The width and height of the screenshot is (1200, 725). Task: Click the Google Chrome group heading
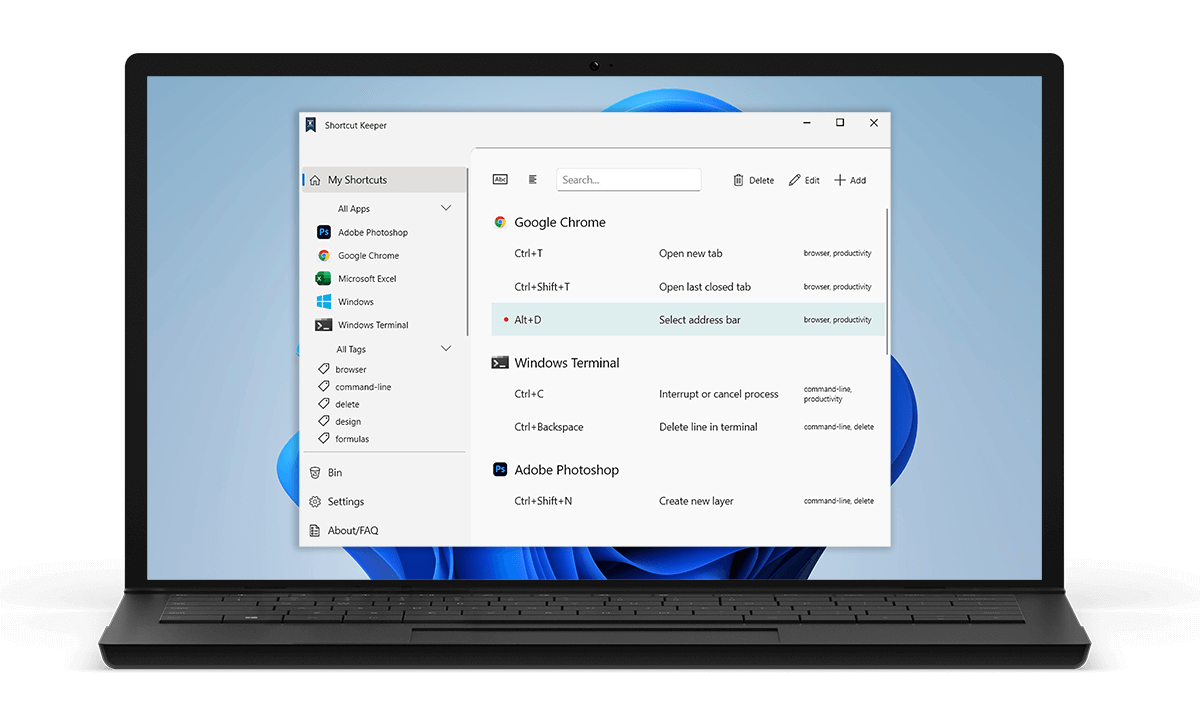tap(560, 223)
